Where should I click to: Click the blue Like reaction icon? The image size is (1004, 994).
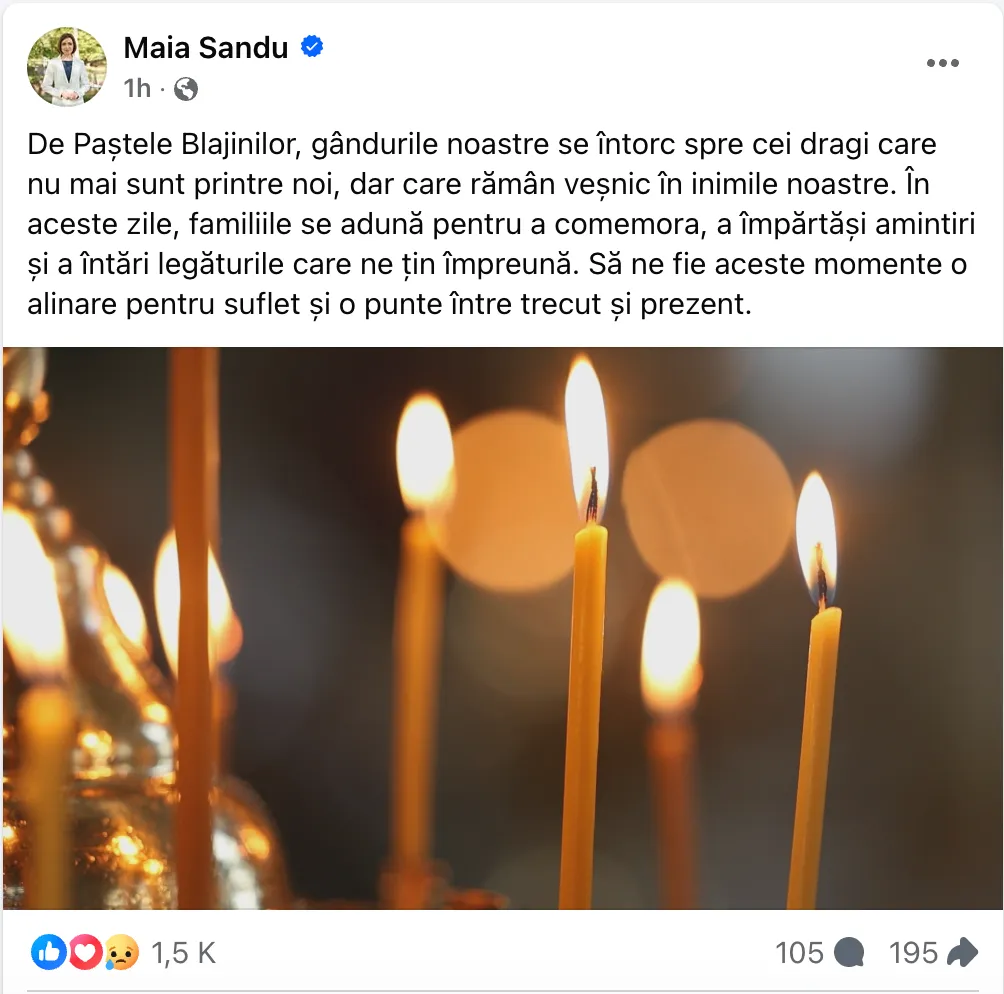[x=49, y=952]
